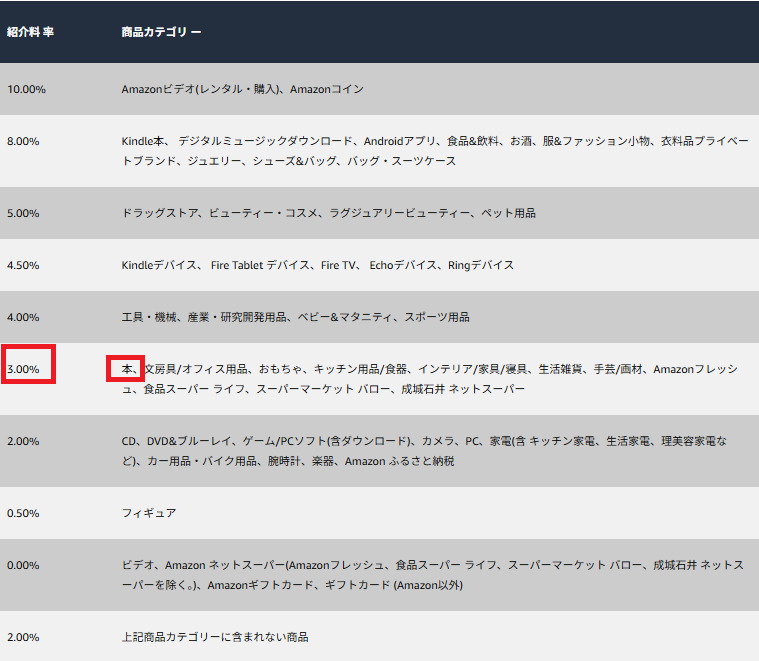Click the 文房具/オフィス用品 category row text
Screen dimensions: 759x661
429,379
